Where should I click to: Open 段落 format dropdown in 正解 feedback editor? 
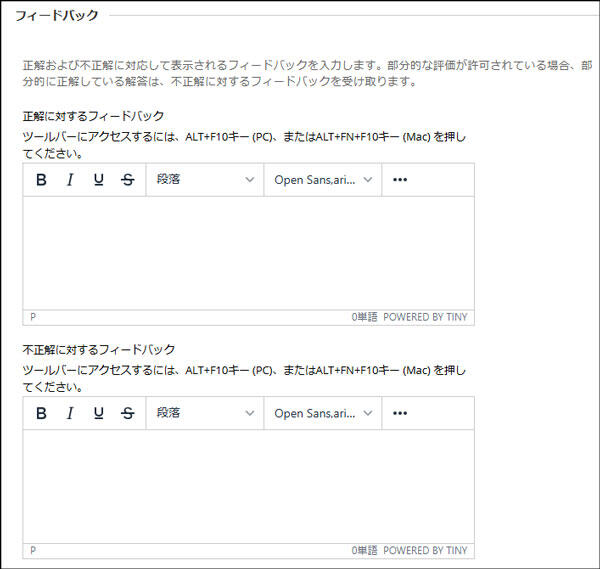205,179
